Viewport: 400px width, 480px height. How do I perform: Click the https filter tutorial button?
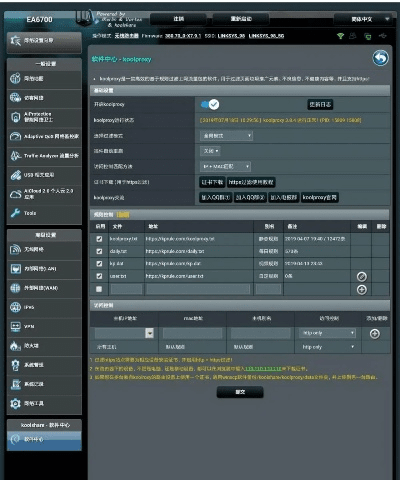click(x=251, y=182)
